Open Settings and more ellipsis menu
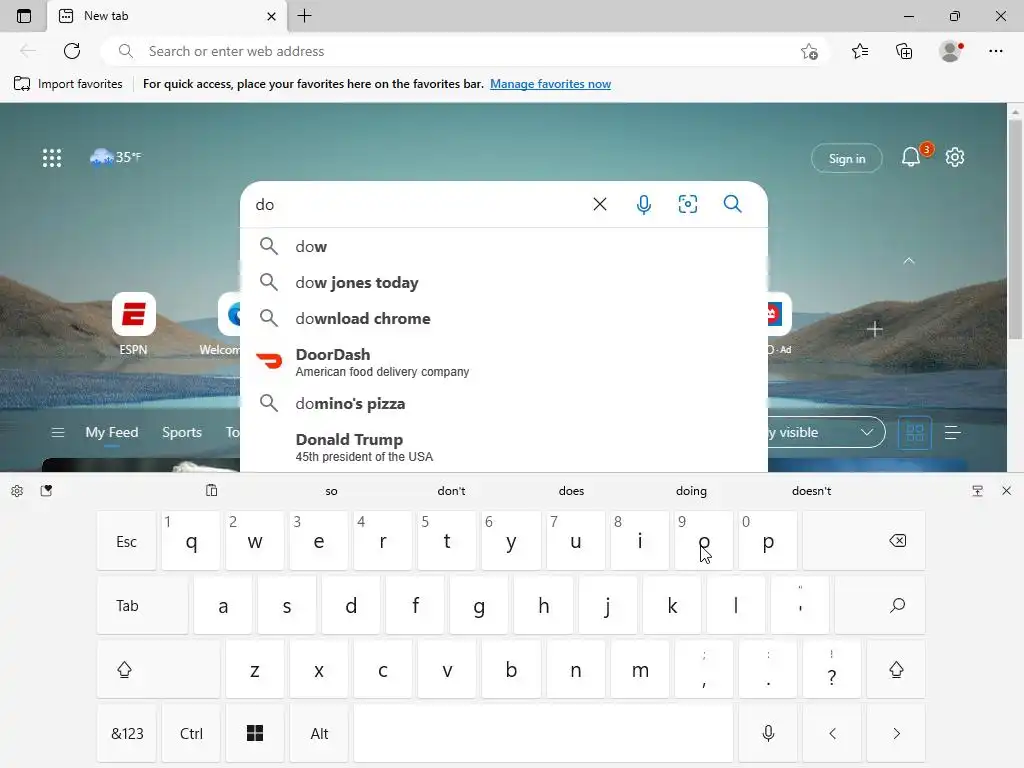 tap(995, 51)
